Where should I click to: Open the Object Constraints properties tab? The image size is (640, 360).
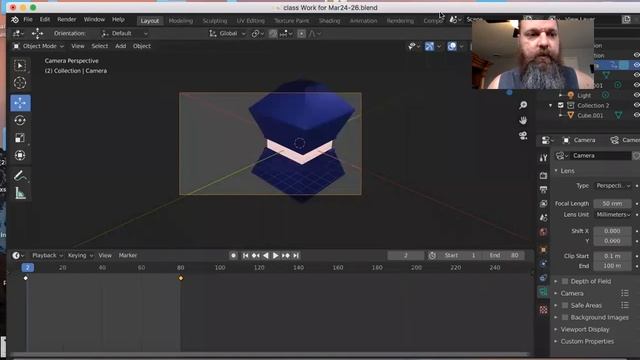point(543,278)
